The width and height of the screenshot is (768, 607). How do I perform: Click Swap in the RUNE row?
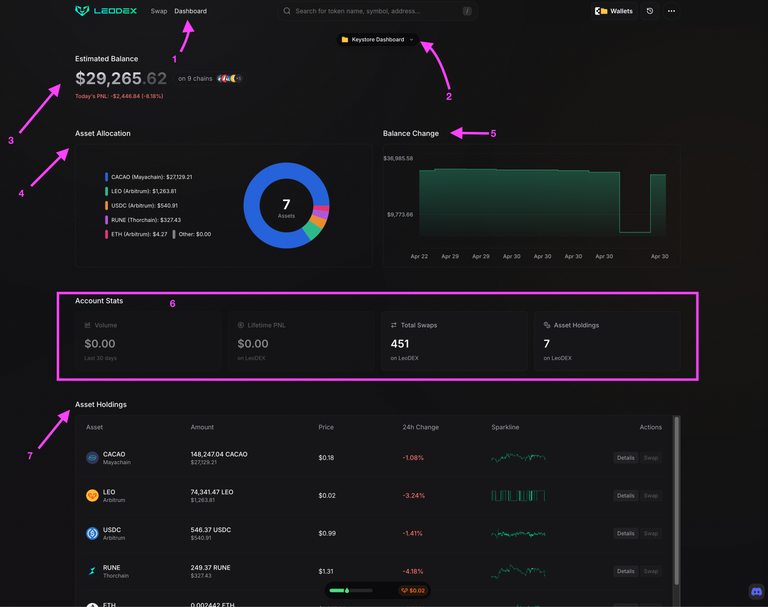(x=651, y=571)
